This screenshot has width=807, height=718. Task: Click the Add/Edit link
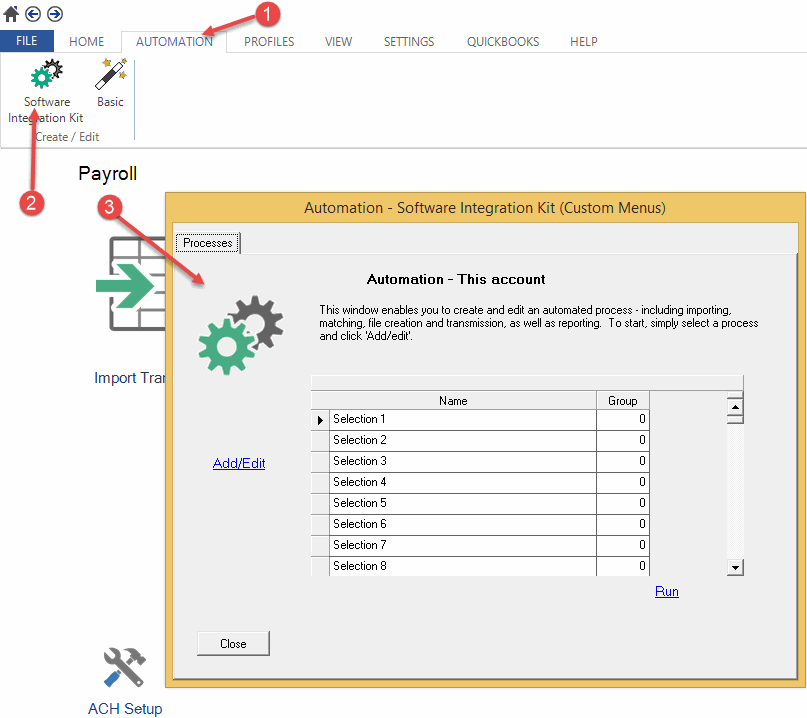click(x=239, y=464)
